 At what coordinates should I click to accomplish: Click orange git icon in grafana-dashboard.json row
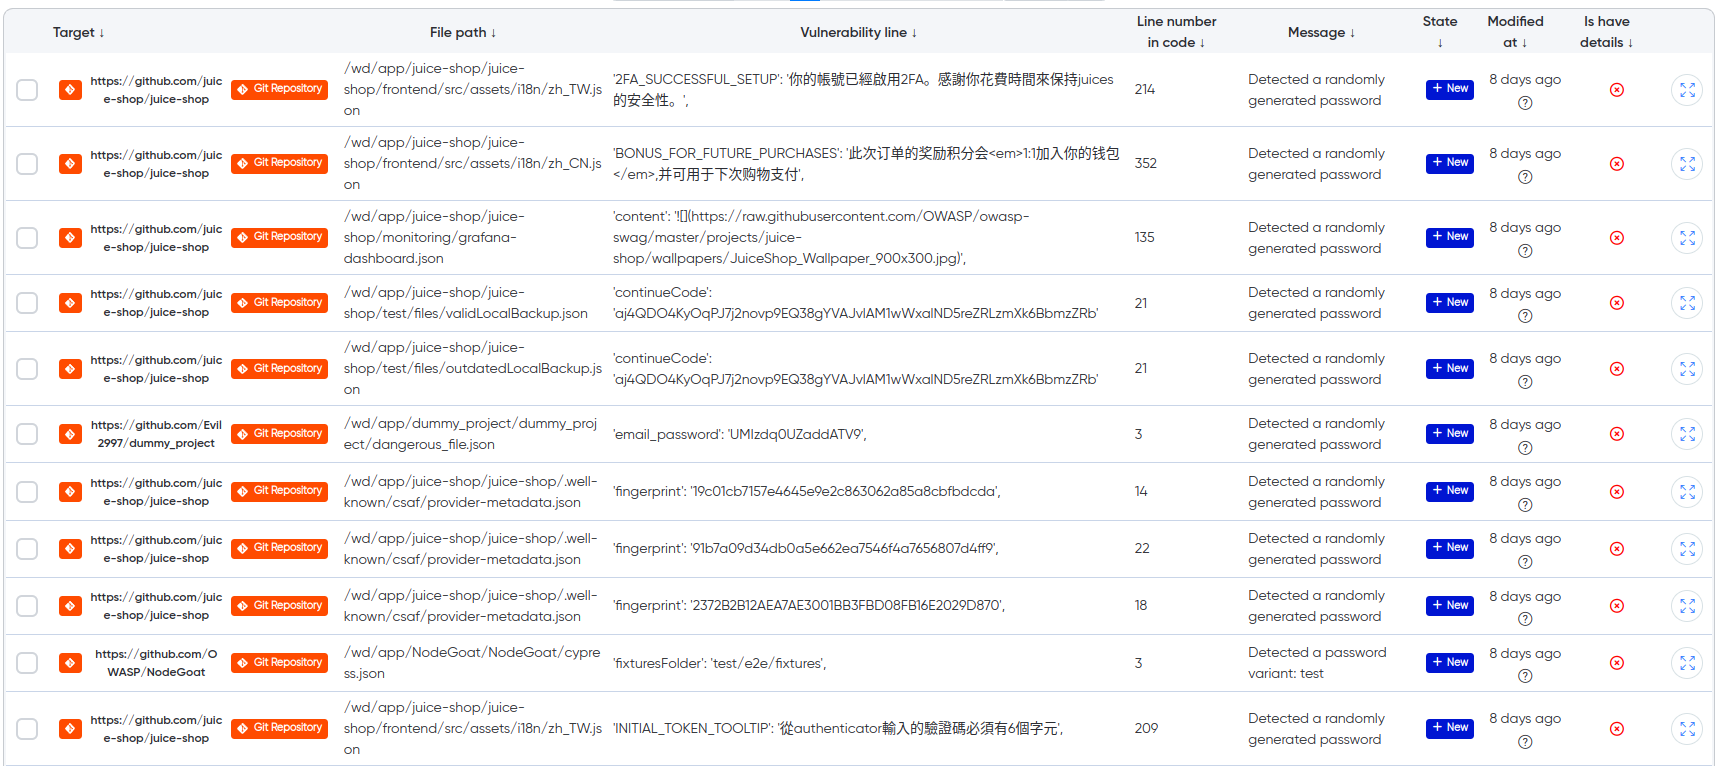click(x=70, y=238)
